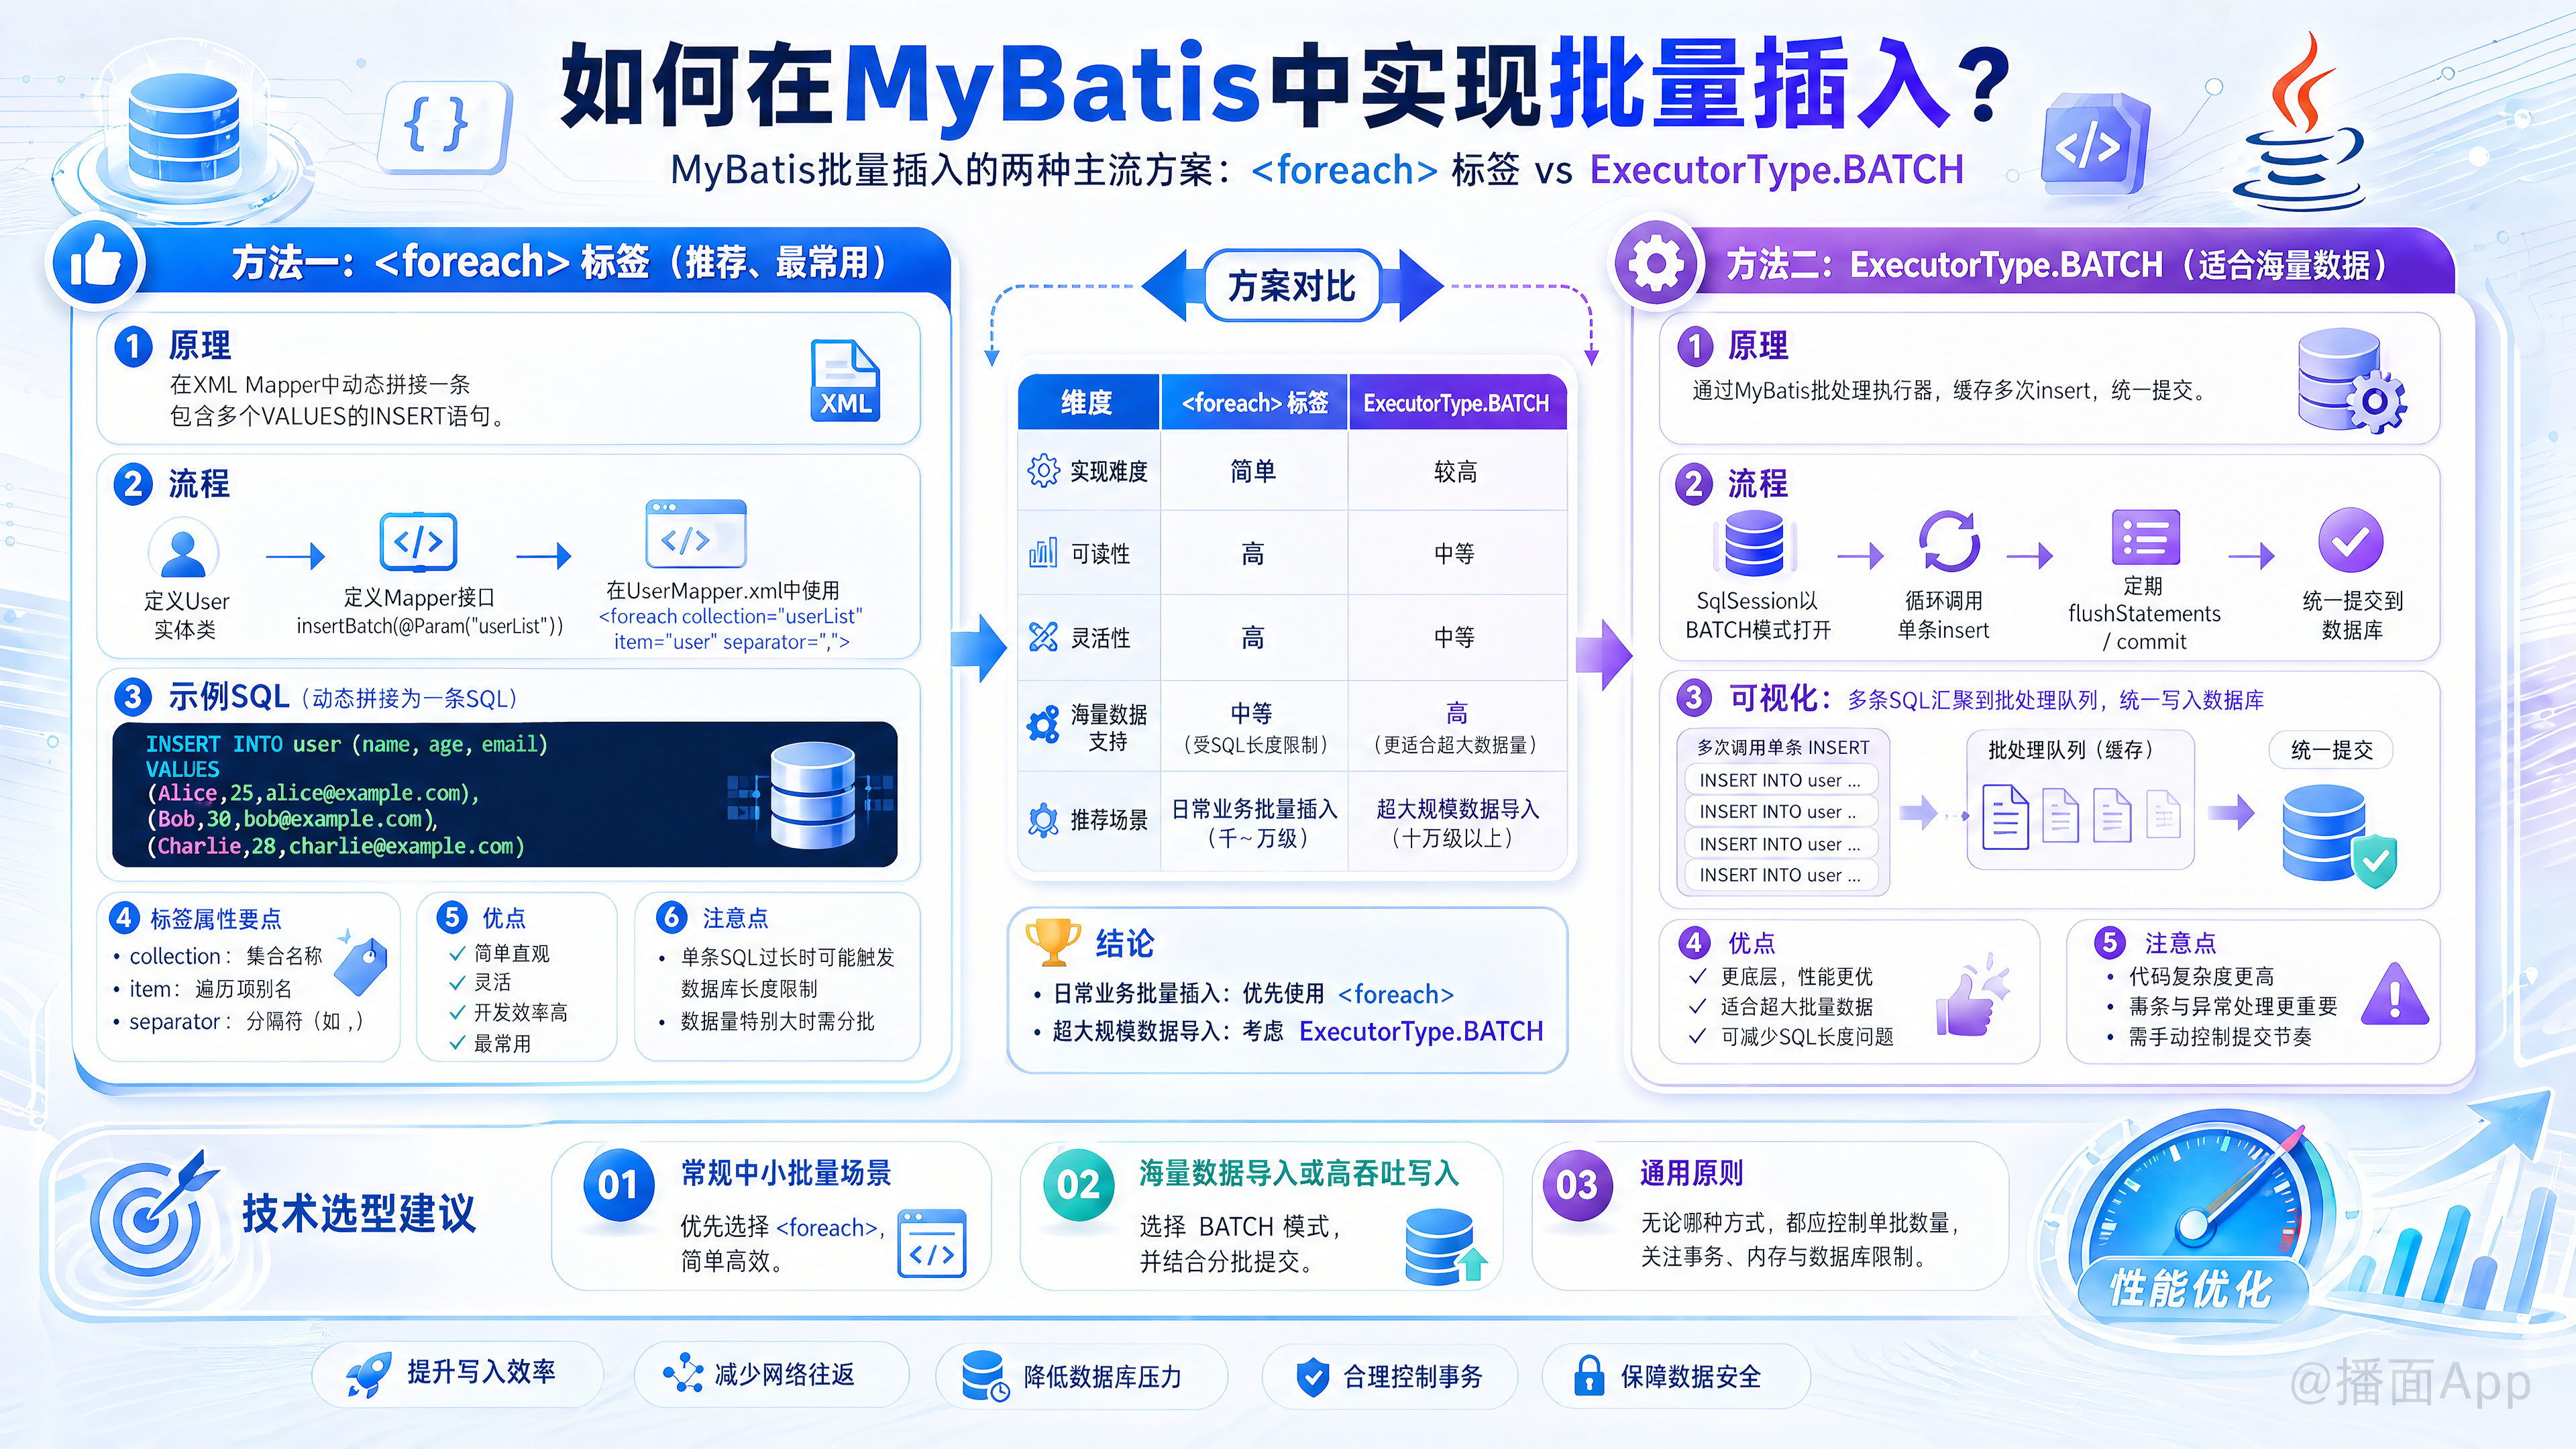
Task: Click the Alice,25,alice@example.com values line
Action: [x=314, y=793]
